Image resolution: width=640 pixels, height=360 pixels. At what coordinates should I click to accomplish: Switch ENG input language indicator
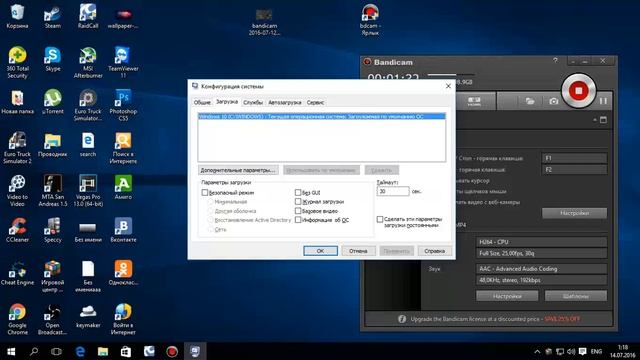[596, 351]
